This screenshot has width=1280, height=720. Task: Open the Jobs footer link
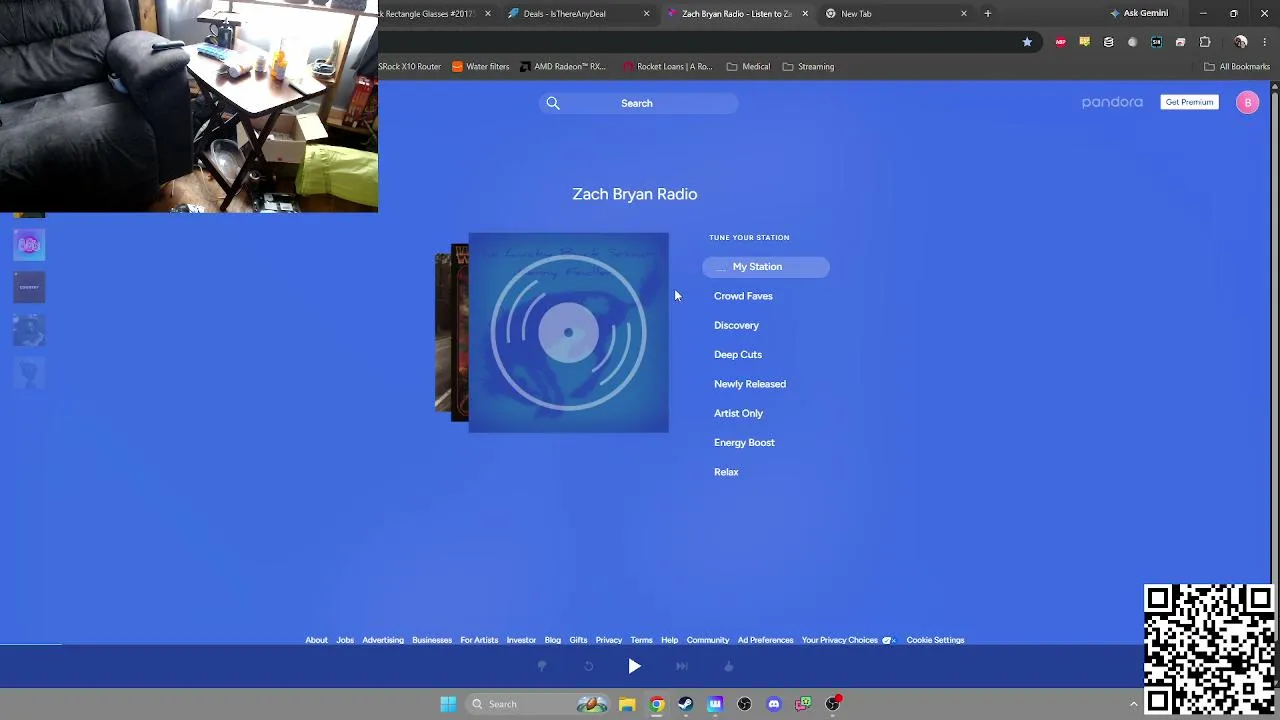tap(345, 640)
